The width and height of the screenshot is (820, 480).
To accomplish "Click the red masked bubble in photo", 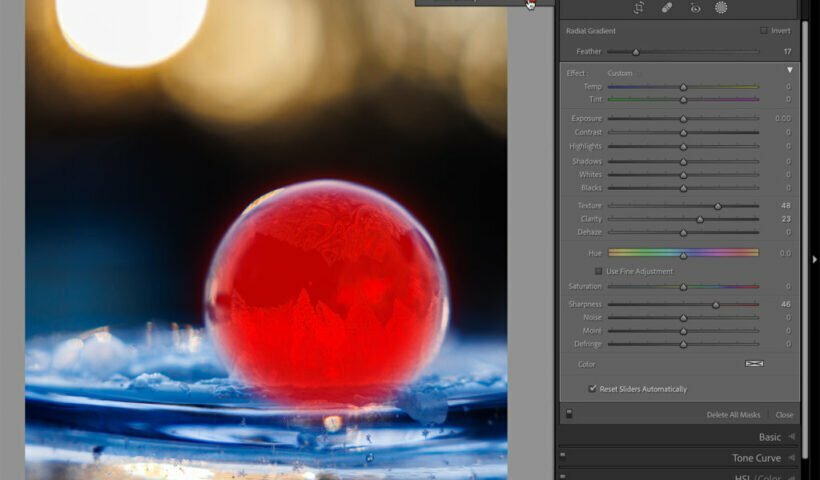I will pos(327,294).
